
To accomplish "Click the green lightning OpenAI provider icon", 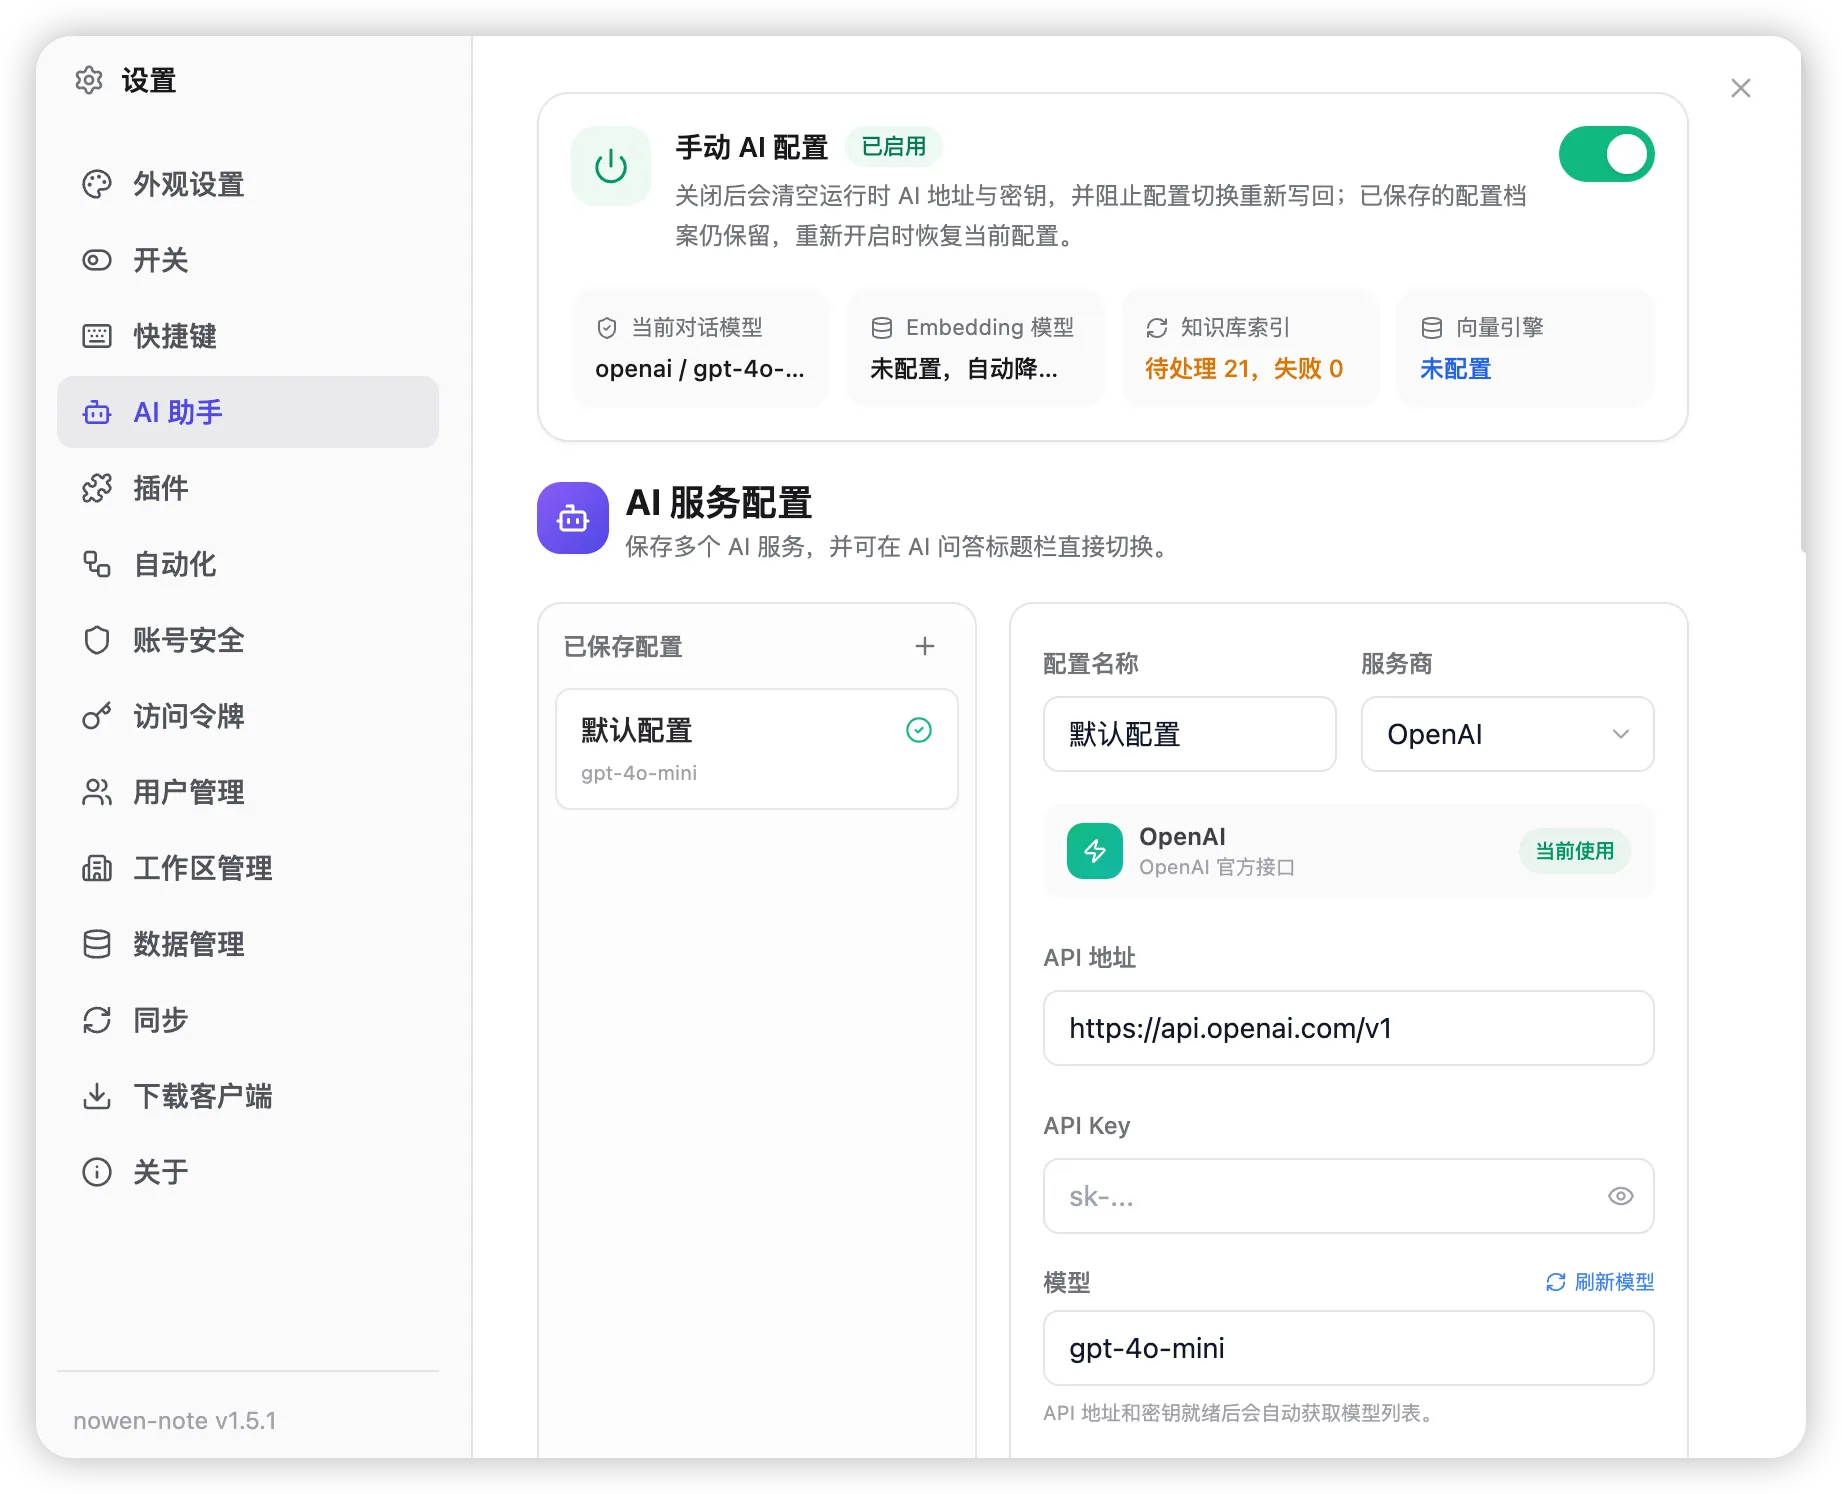I will (x=1095, y=851).
